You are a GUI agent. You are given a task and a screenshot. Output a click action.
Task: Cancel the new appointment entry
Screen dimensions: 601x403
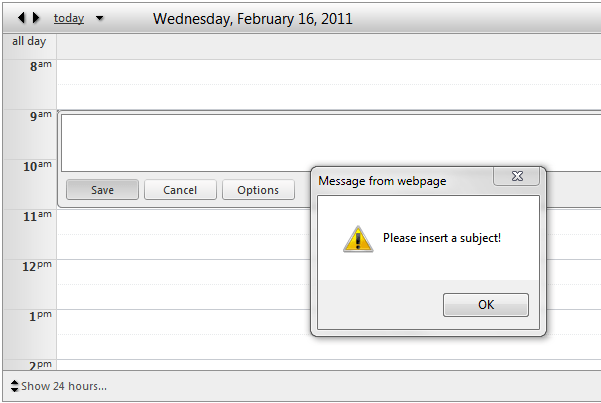[x=180, y=190]
